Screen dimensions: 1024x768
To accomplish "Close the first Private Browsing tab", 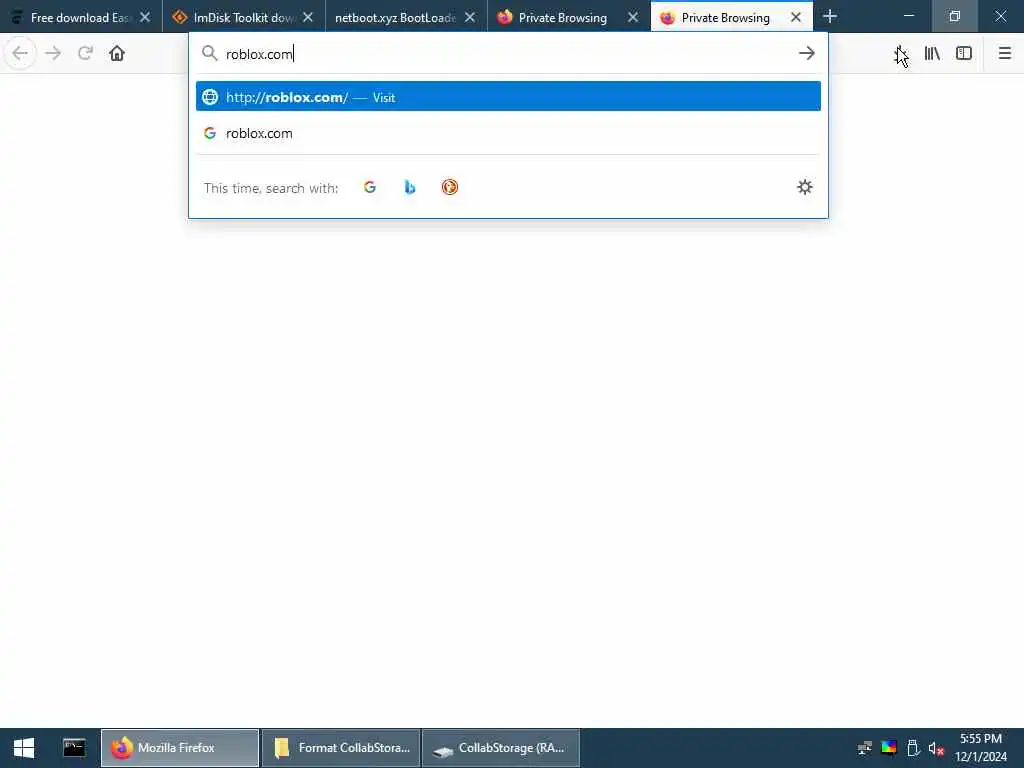I will (633, 17).
